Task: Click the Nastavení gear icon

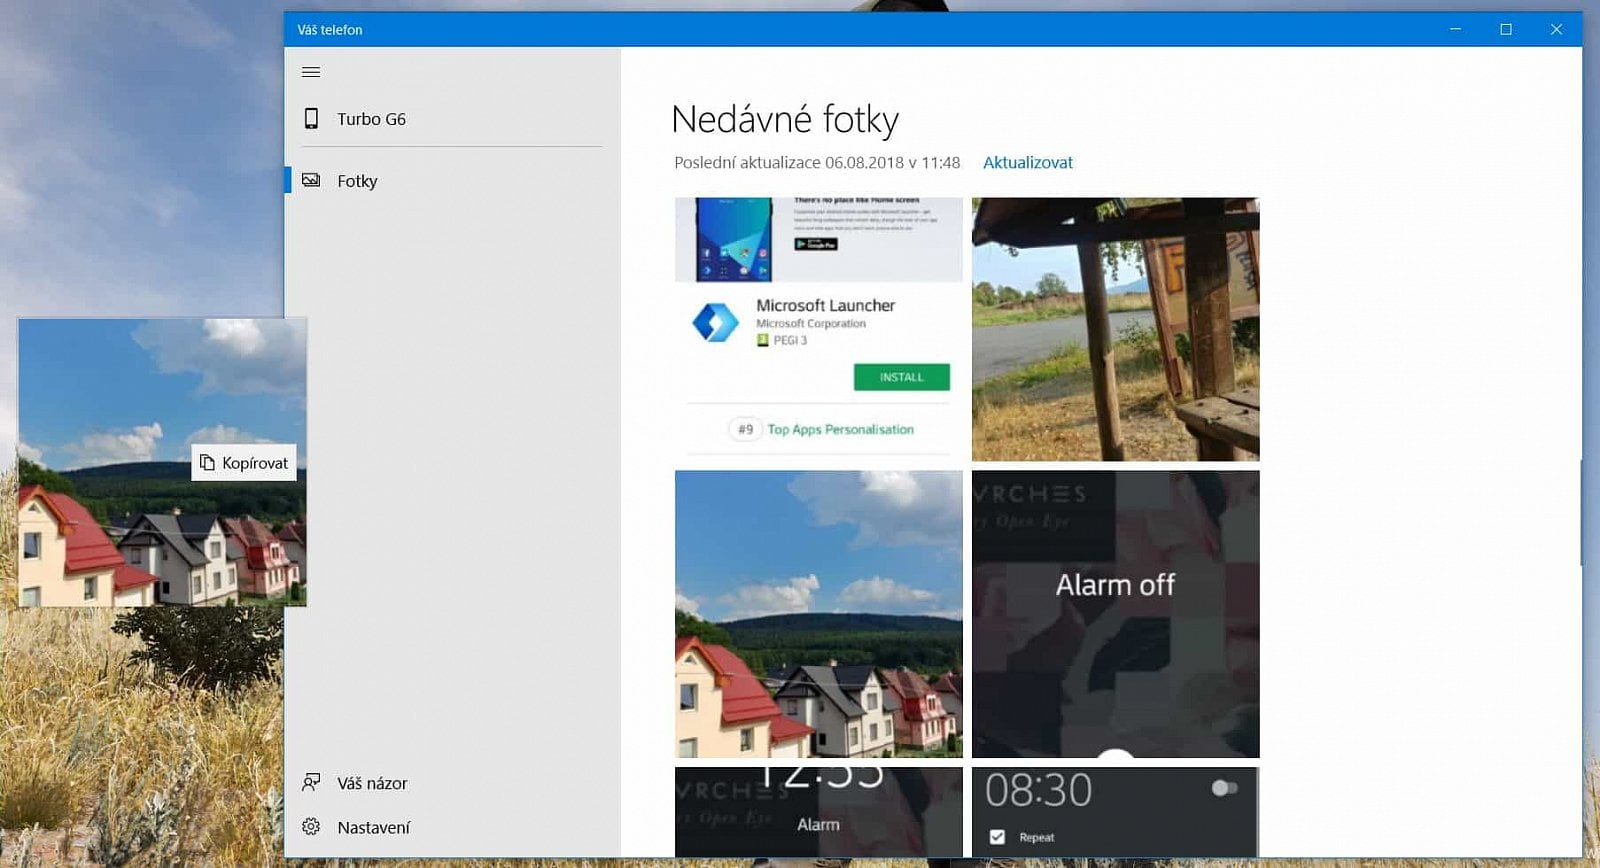Action: pyautogui.click(x=311, y=827)
